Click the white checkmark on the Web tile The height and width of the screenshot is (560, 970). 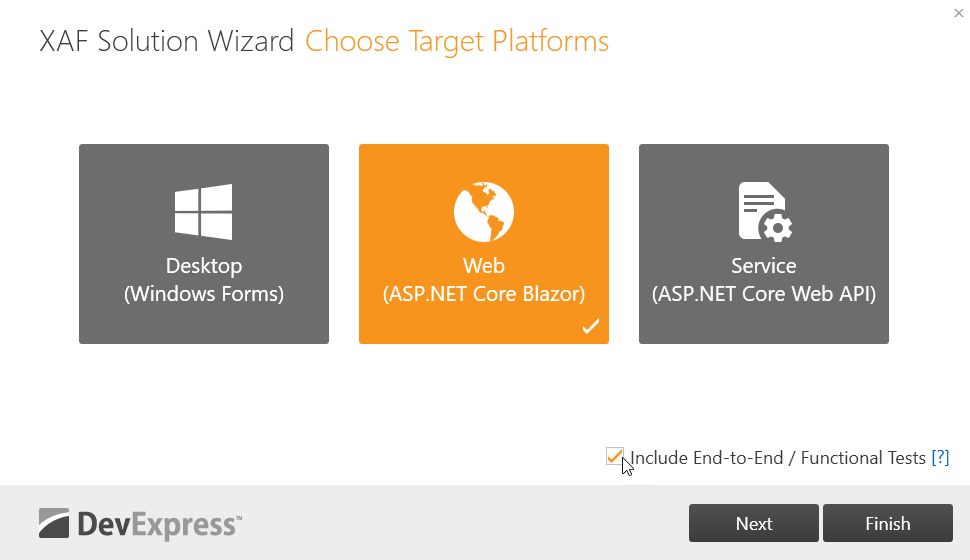[591, 326]
